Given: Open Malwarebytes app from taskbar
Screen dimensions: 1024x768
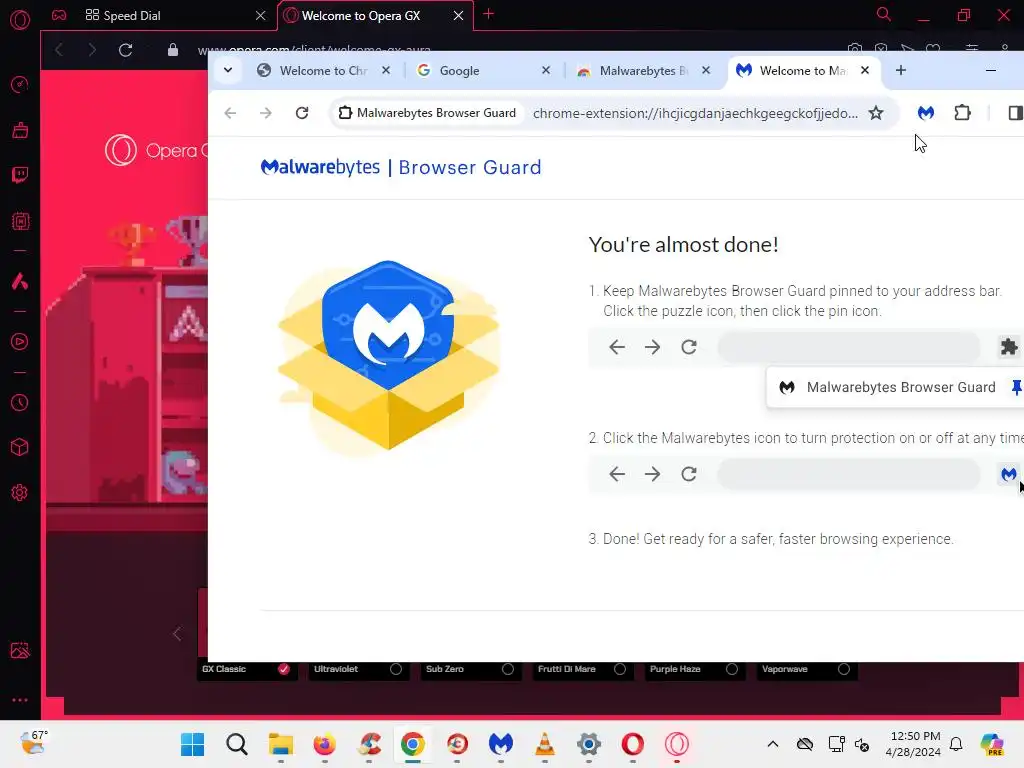Looking at the screenshot, I should 501,744.
